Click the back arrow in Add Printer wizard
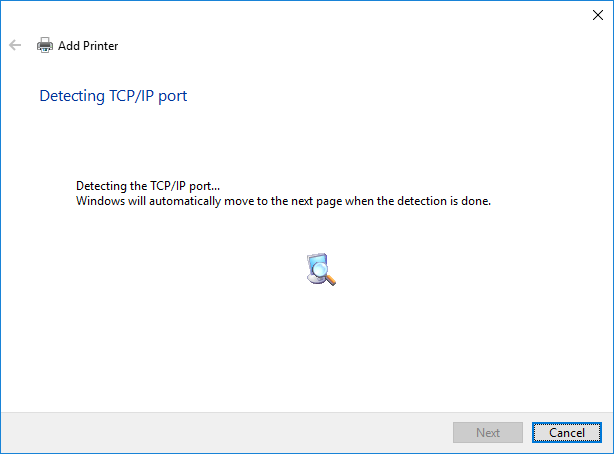This screenshot has height=454, width=614. point(15,45)
